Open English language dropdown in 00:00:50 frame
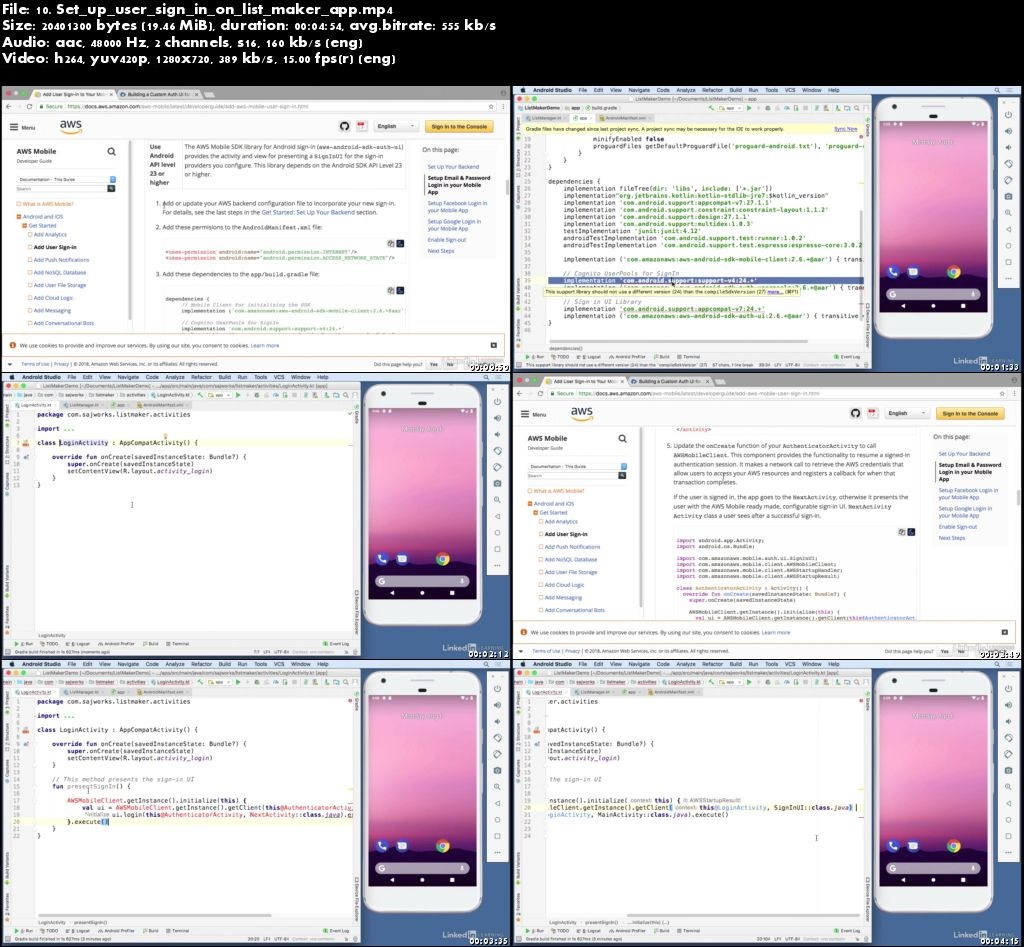Image resolution: width=1024 pixels, height=947 pixels. (395, 126)
